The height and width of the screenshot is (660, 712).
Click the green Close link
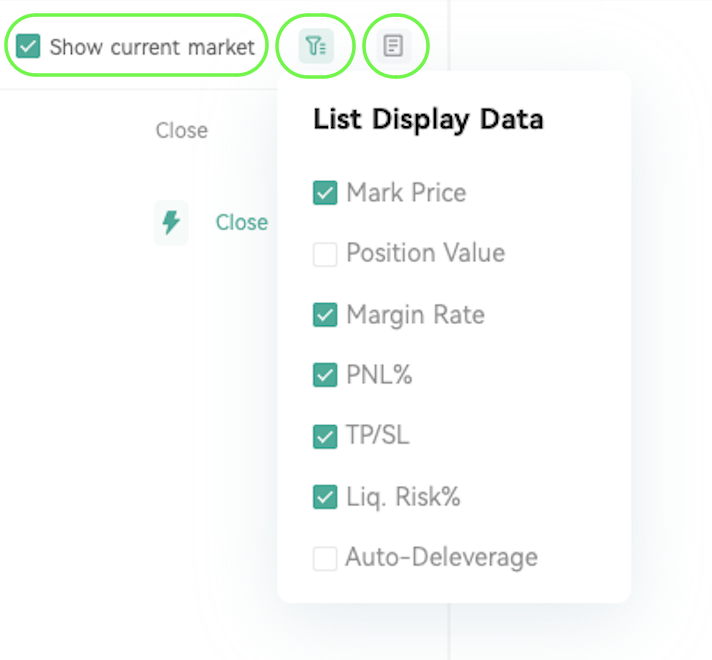point(242,223)
